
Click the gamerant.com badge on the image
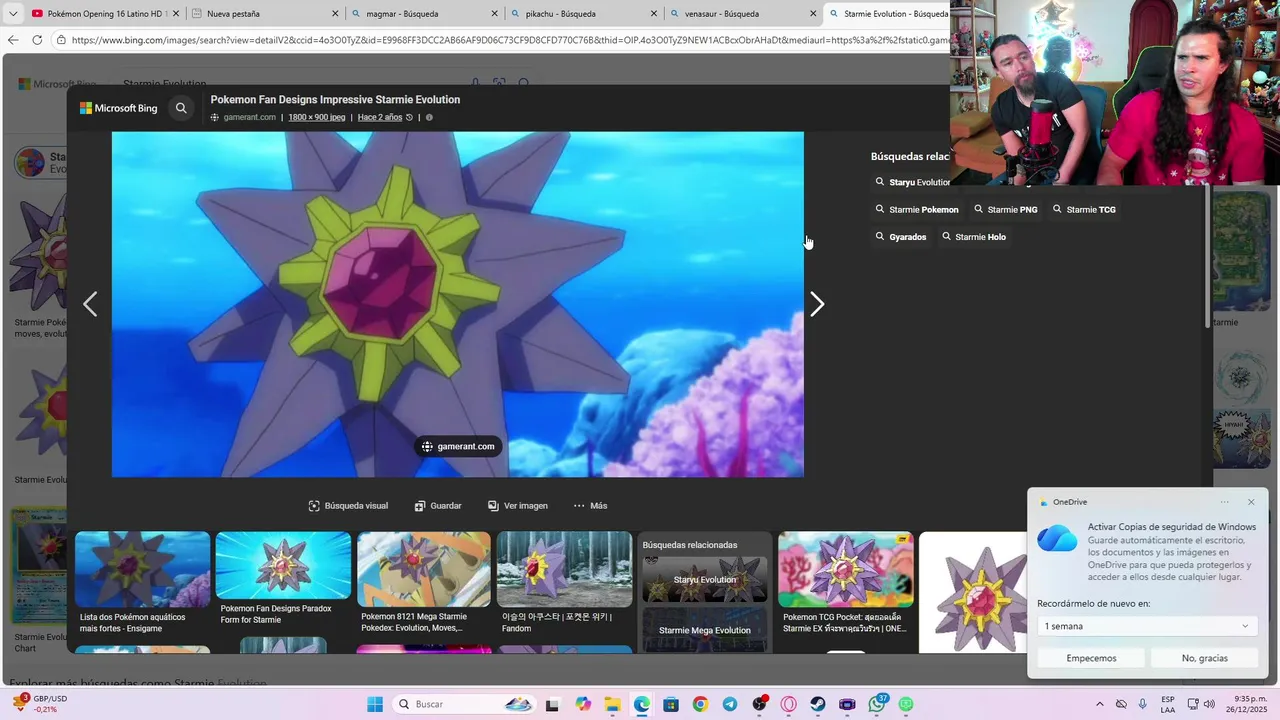click(458, 446)
